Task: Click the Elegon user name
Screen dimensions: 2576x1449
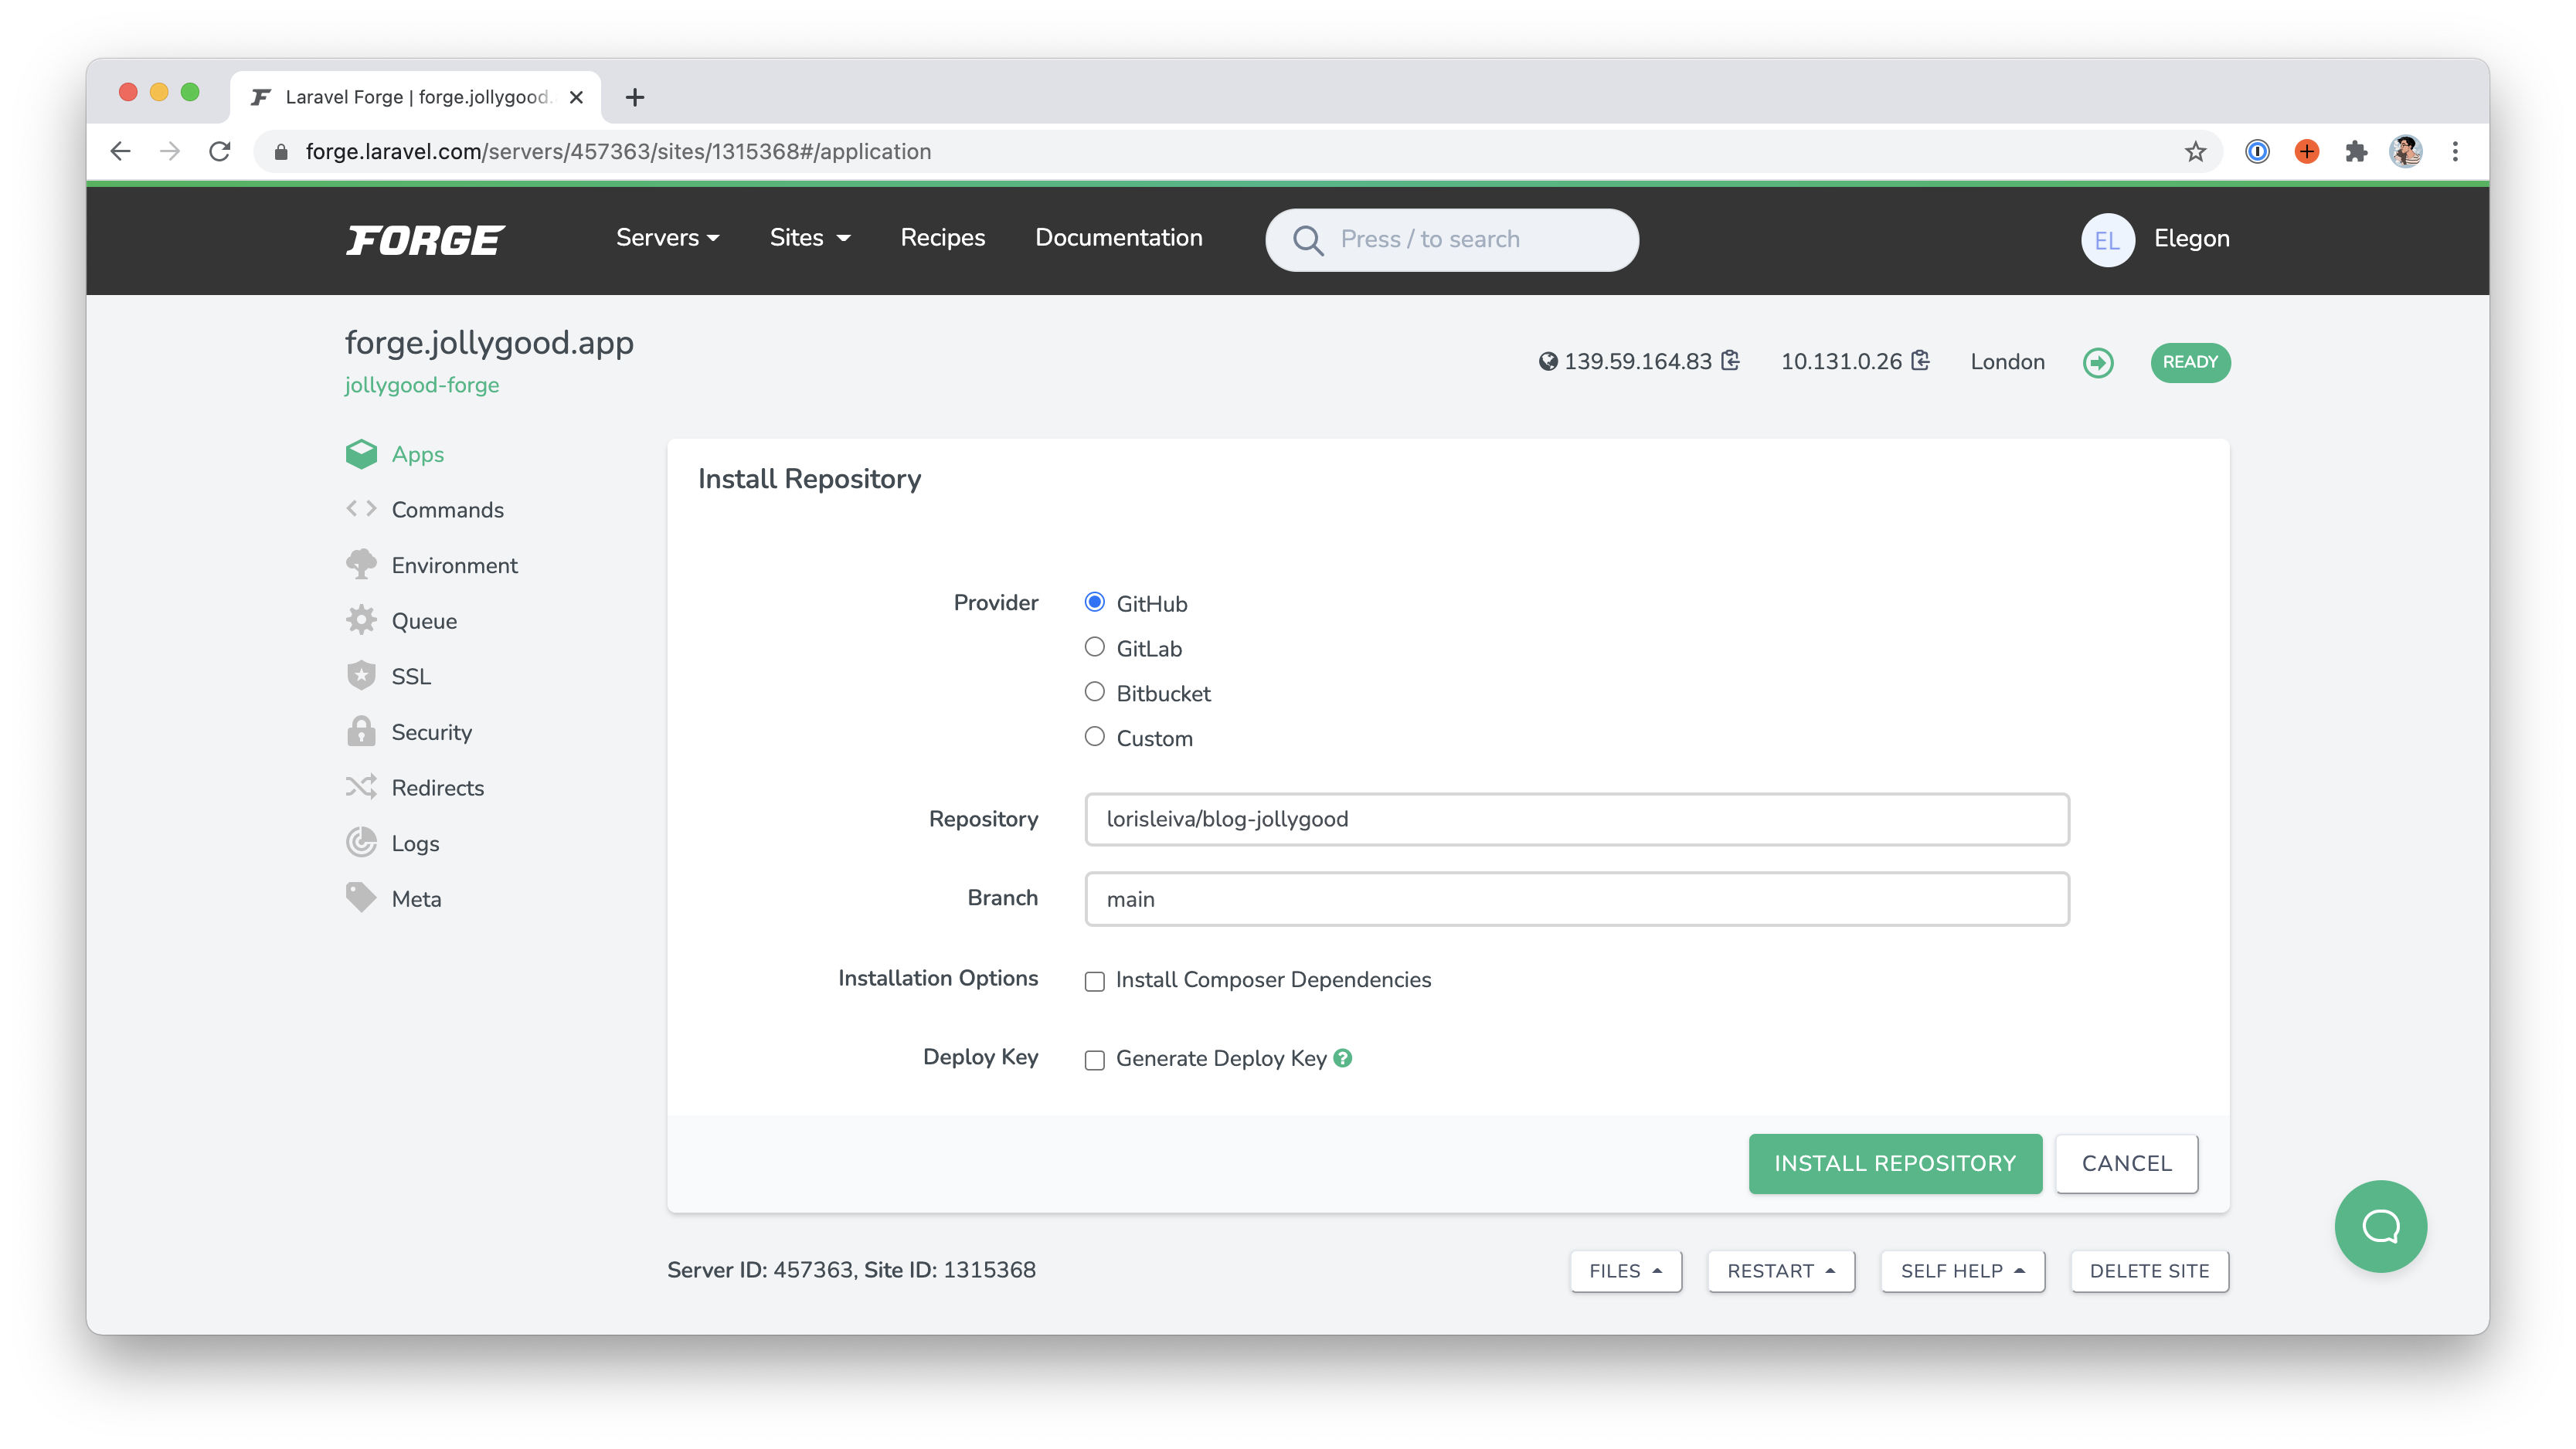Action: coord(2191,239)
